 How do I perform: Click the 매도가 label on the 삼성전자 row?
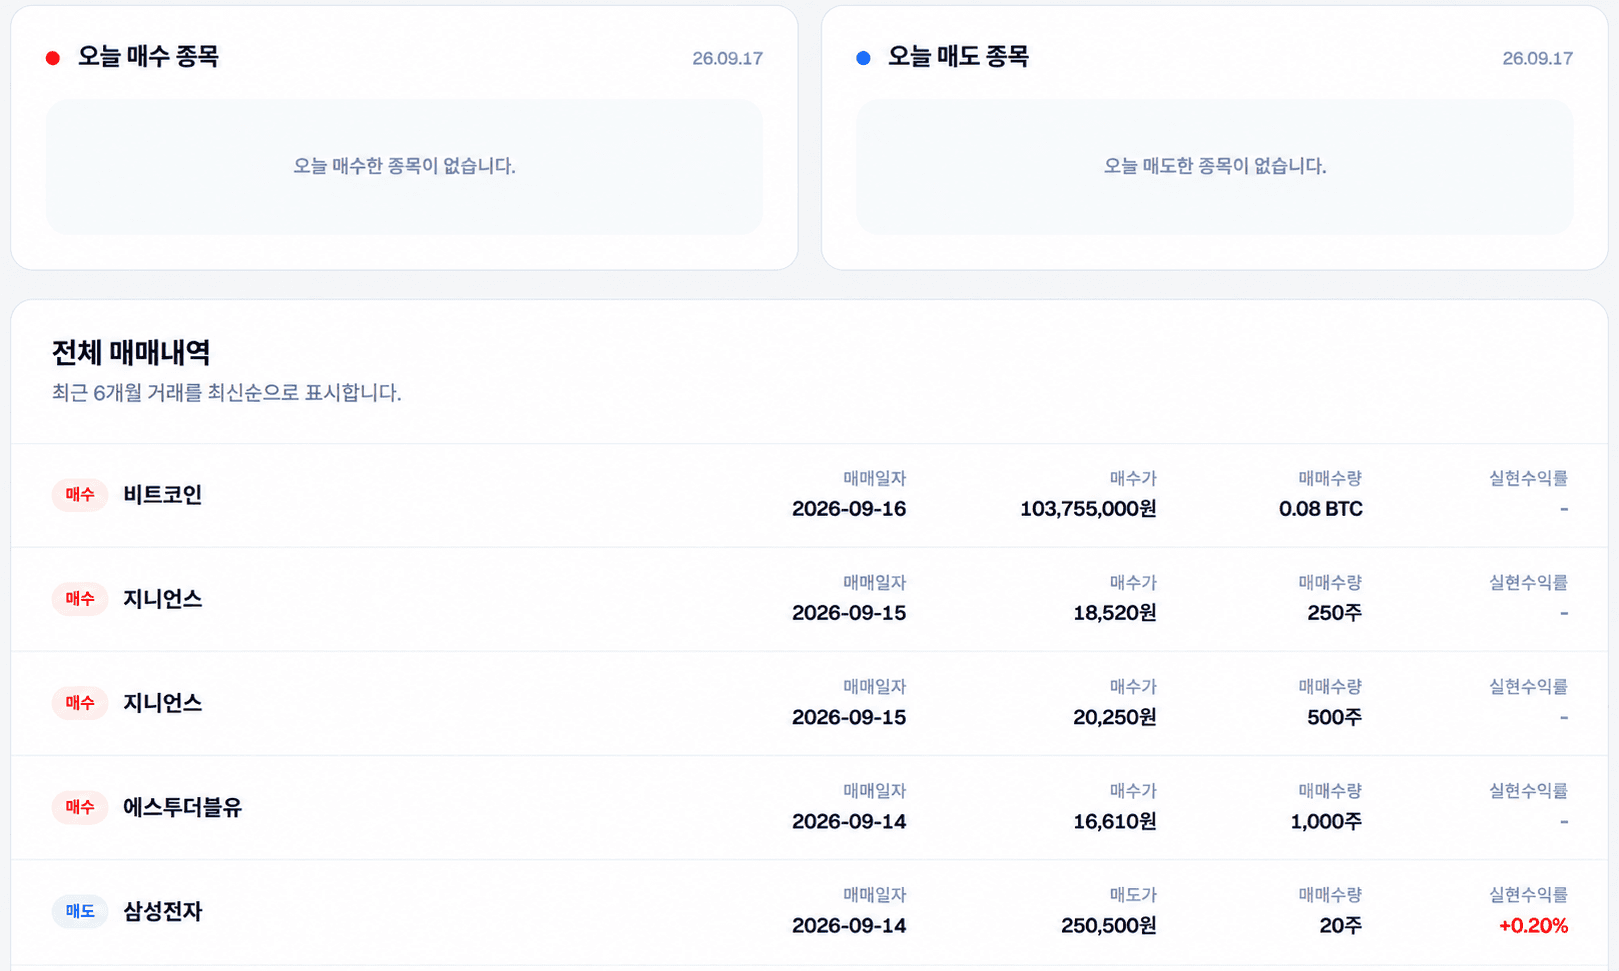pos(1133,895)
